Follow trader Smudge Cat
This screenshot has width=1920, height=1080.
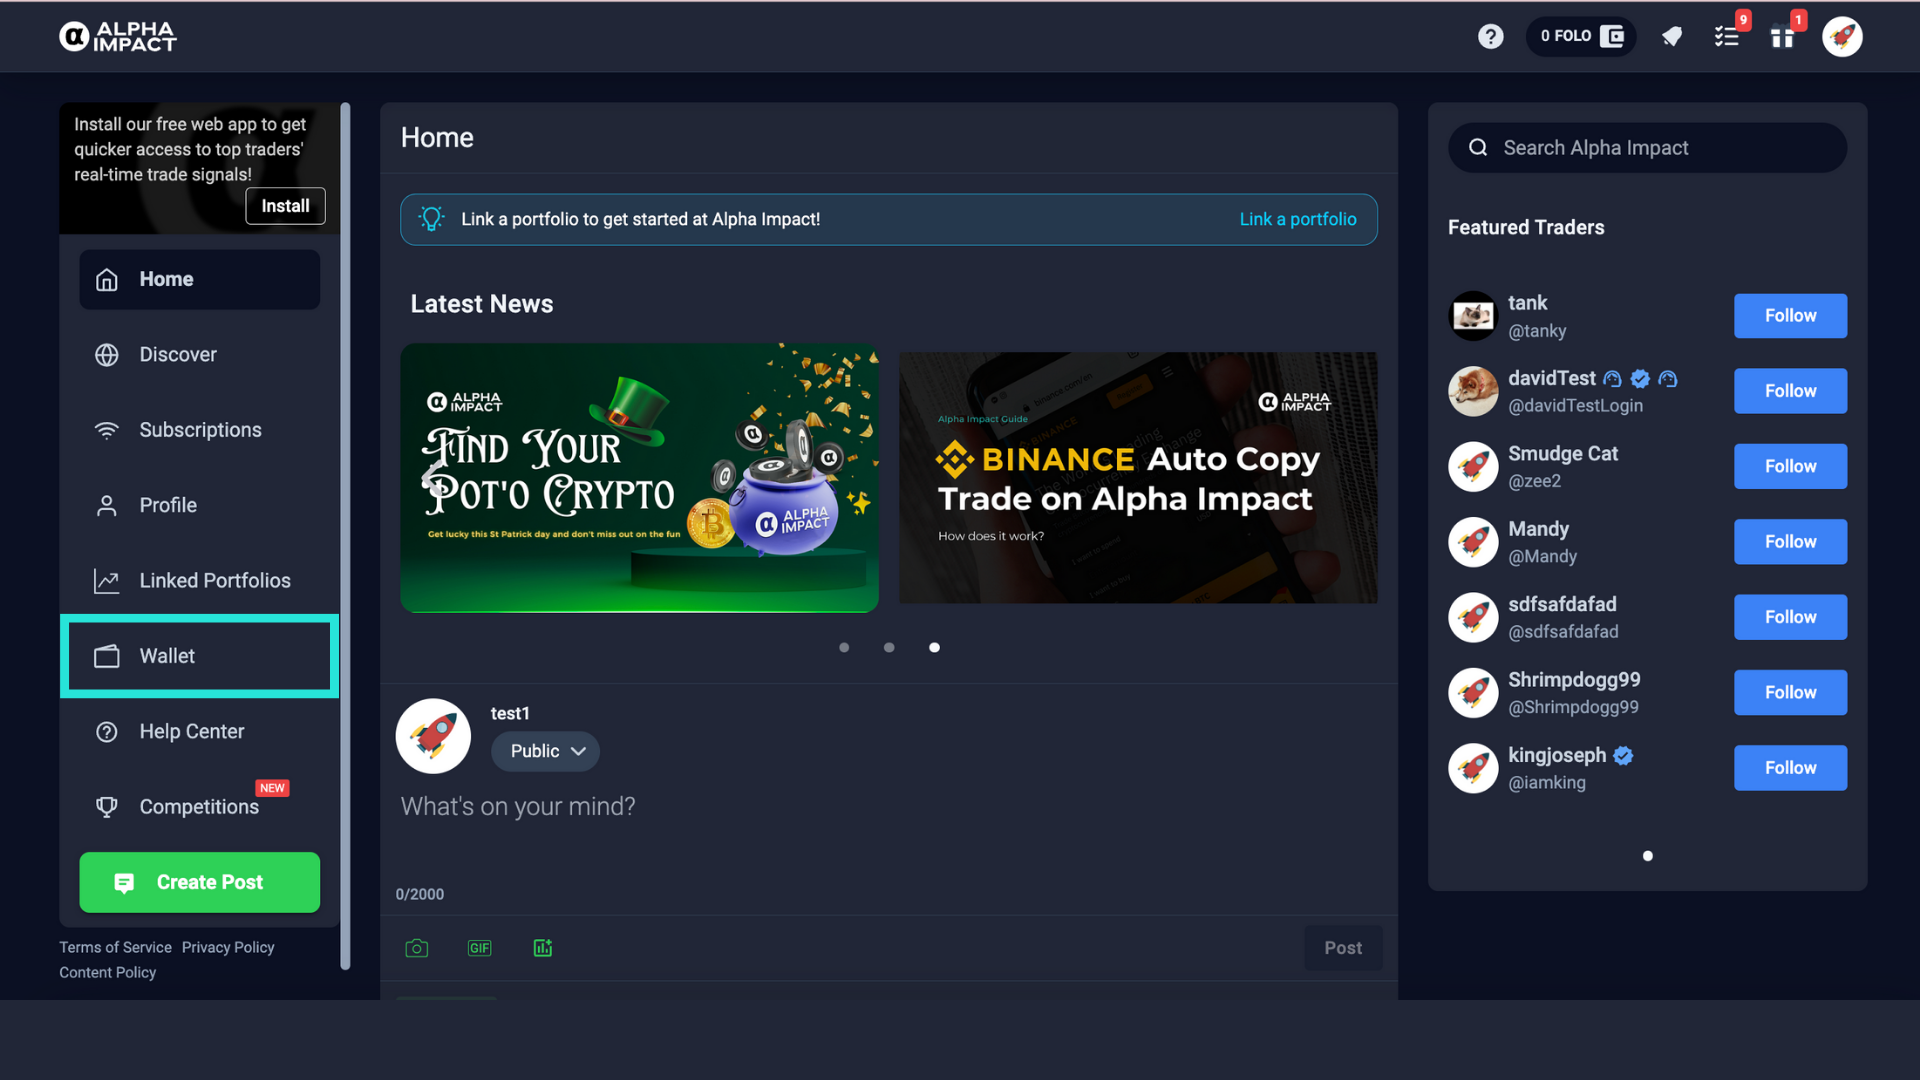pyautogui.click(x=1790, y=466)
